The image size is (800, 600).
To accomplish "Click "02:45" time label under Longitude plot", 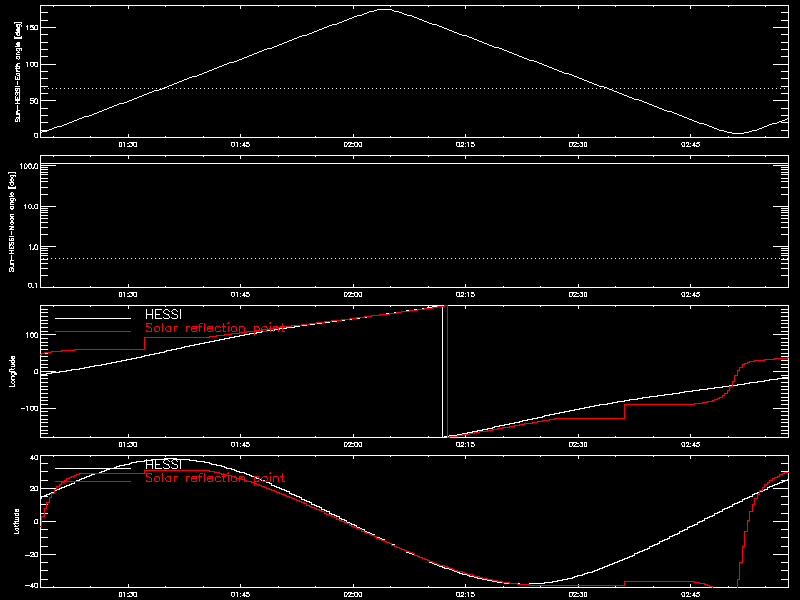I will tap(691, 445).
